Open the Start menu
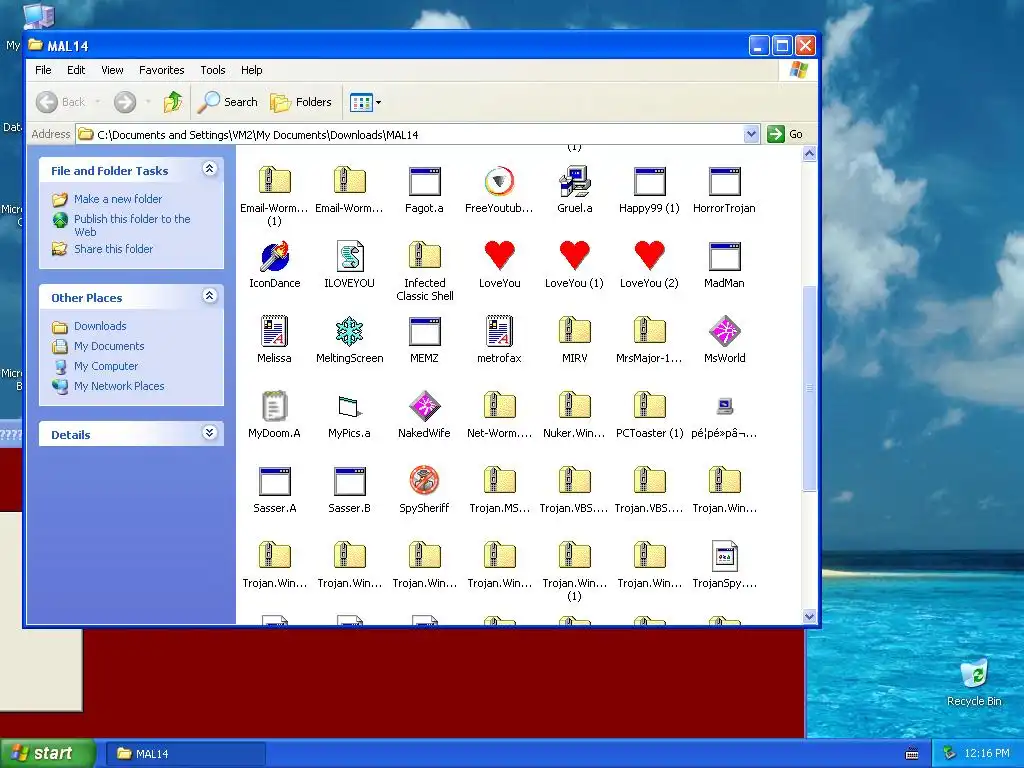Viewport: 1024px width, 768px height. (47, 753)
